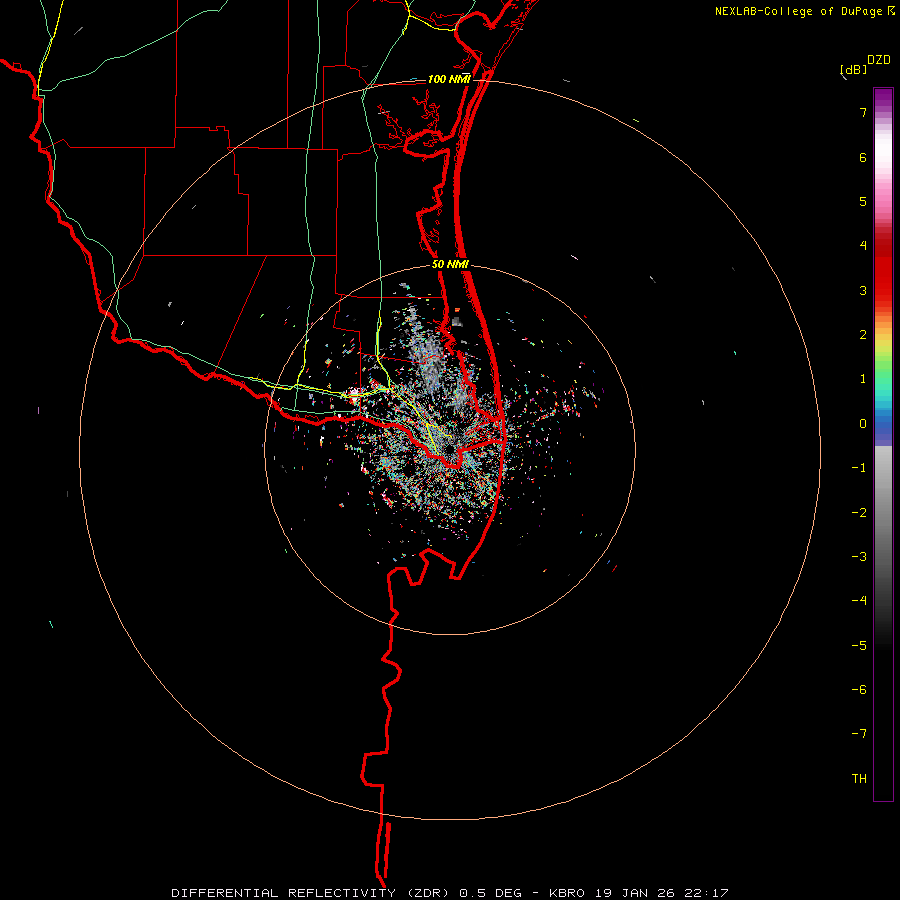This screenshot has height=900, width=900.
Task: Click the -5 value on the color scale
Action: 859,646
